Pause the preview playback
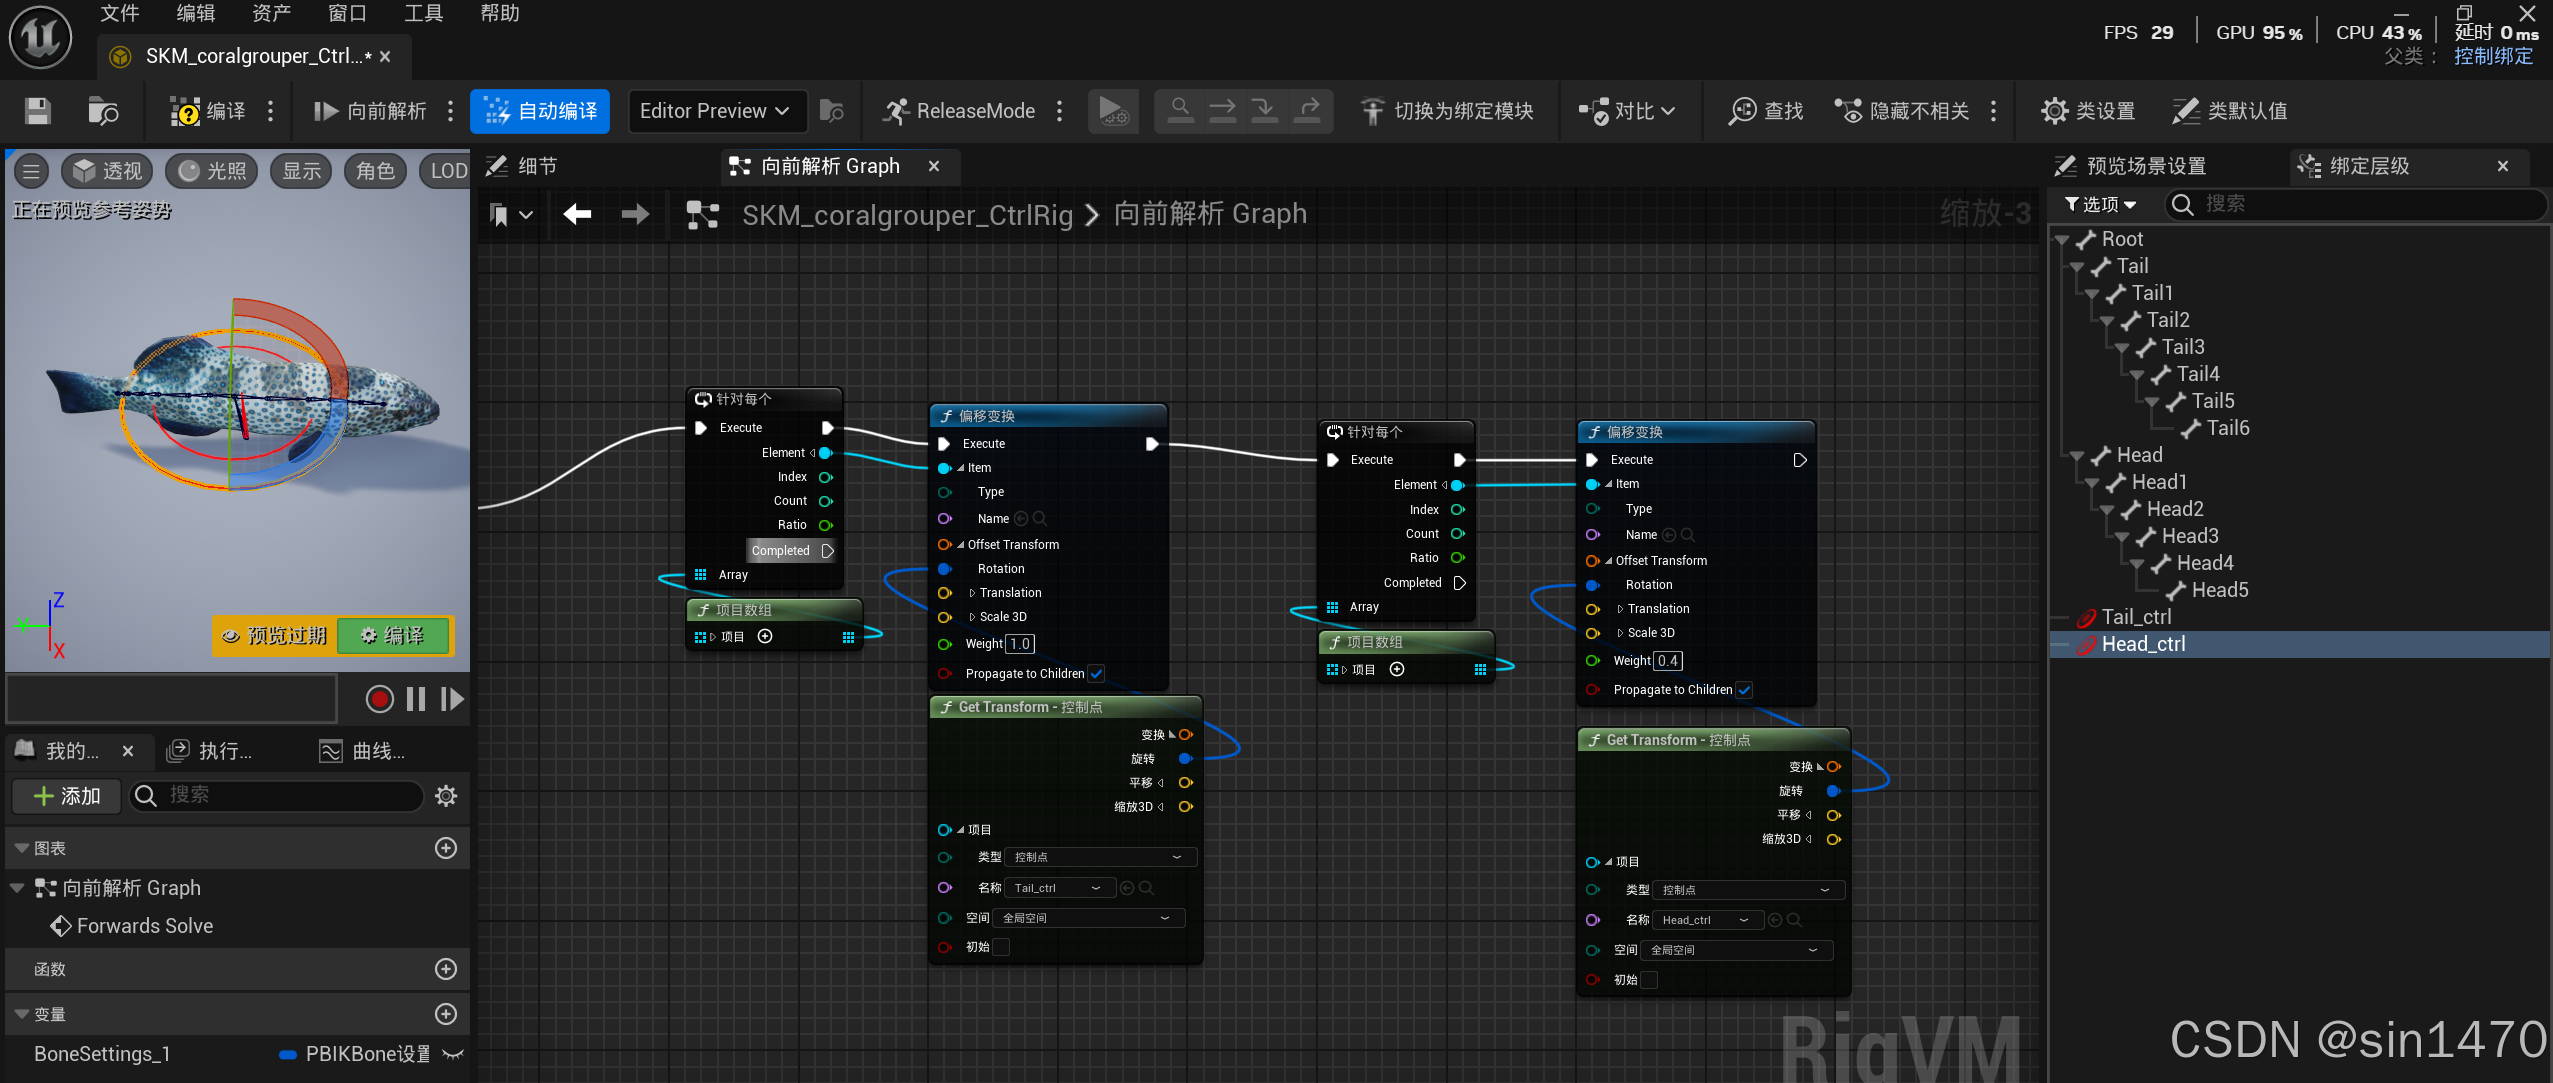The height and width of the screenshot is (1083, 2553). [x=416, y=699]
